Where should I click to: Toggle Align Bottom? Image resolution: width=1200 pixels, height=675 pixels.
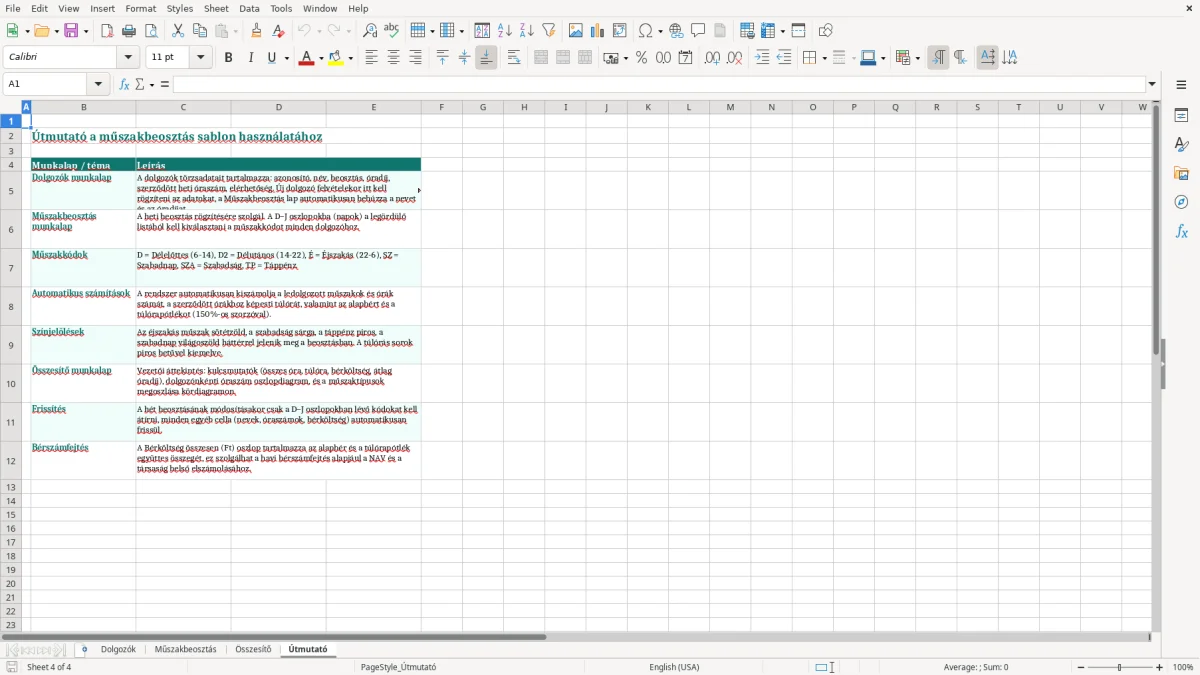click(486, 58)
